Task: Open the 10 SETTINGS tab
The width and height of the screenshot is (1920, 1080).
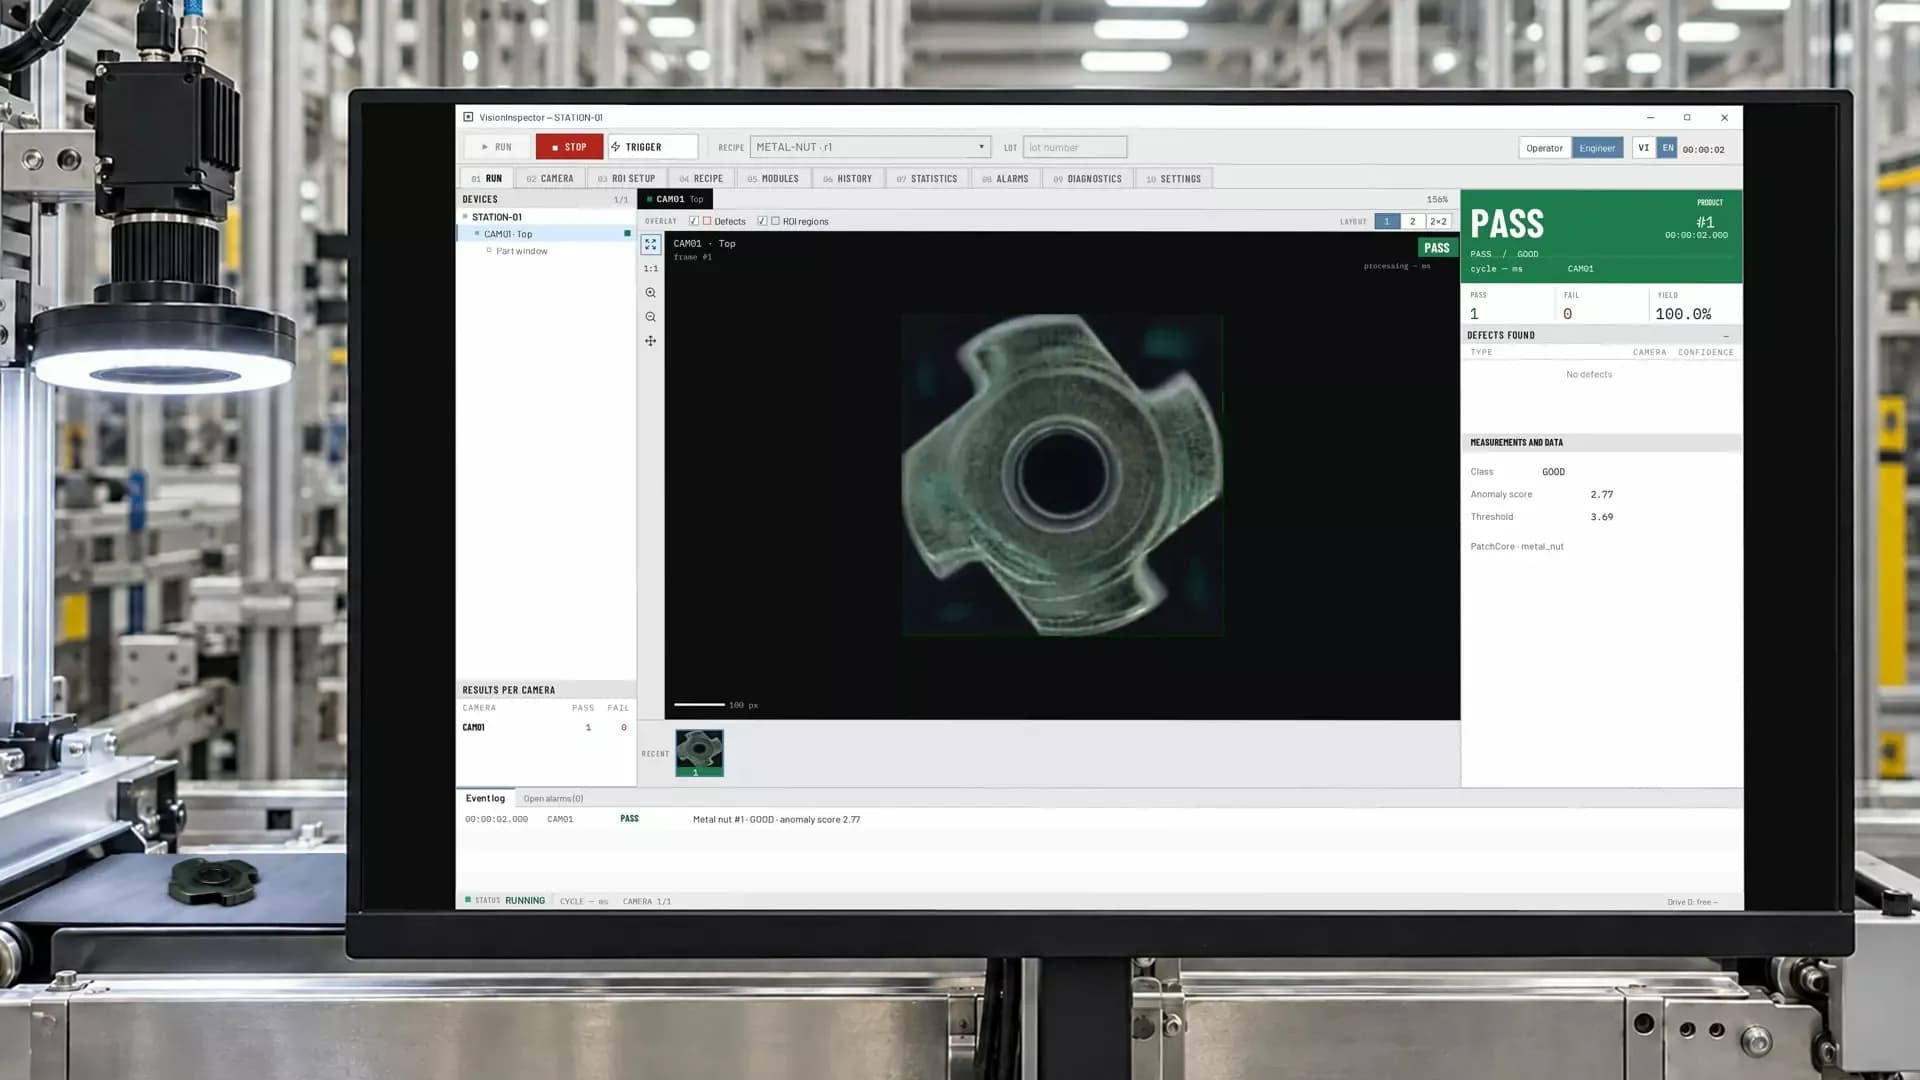Action: coord(1174,179)
